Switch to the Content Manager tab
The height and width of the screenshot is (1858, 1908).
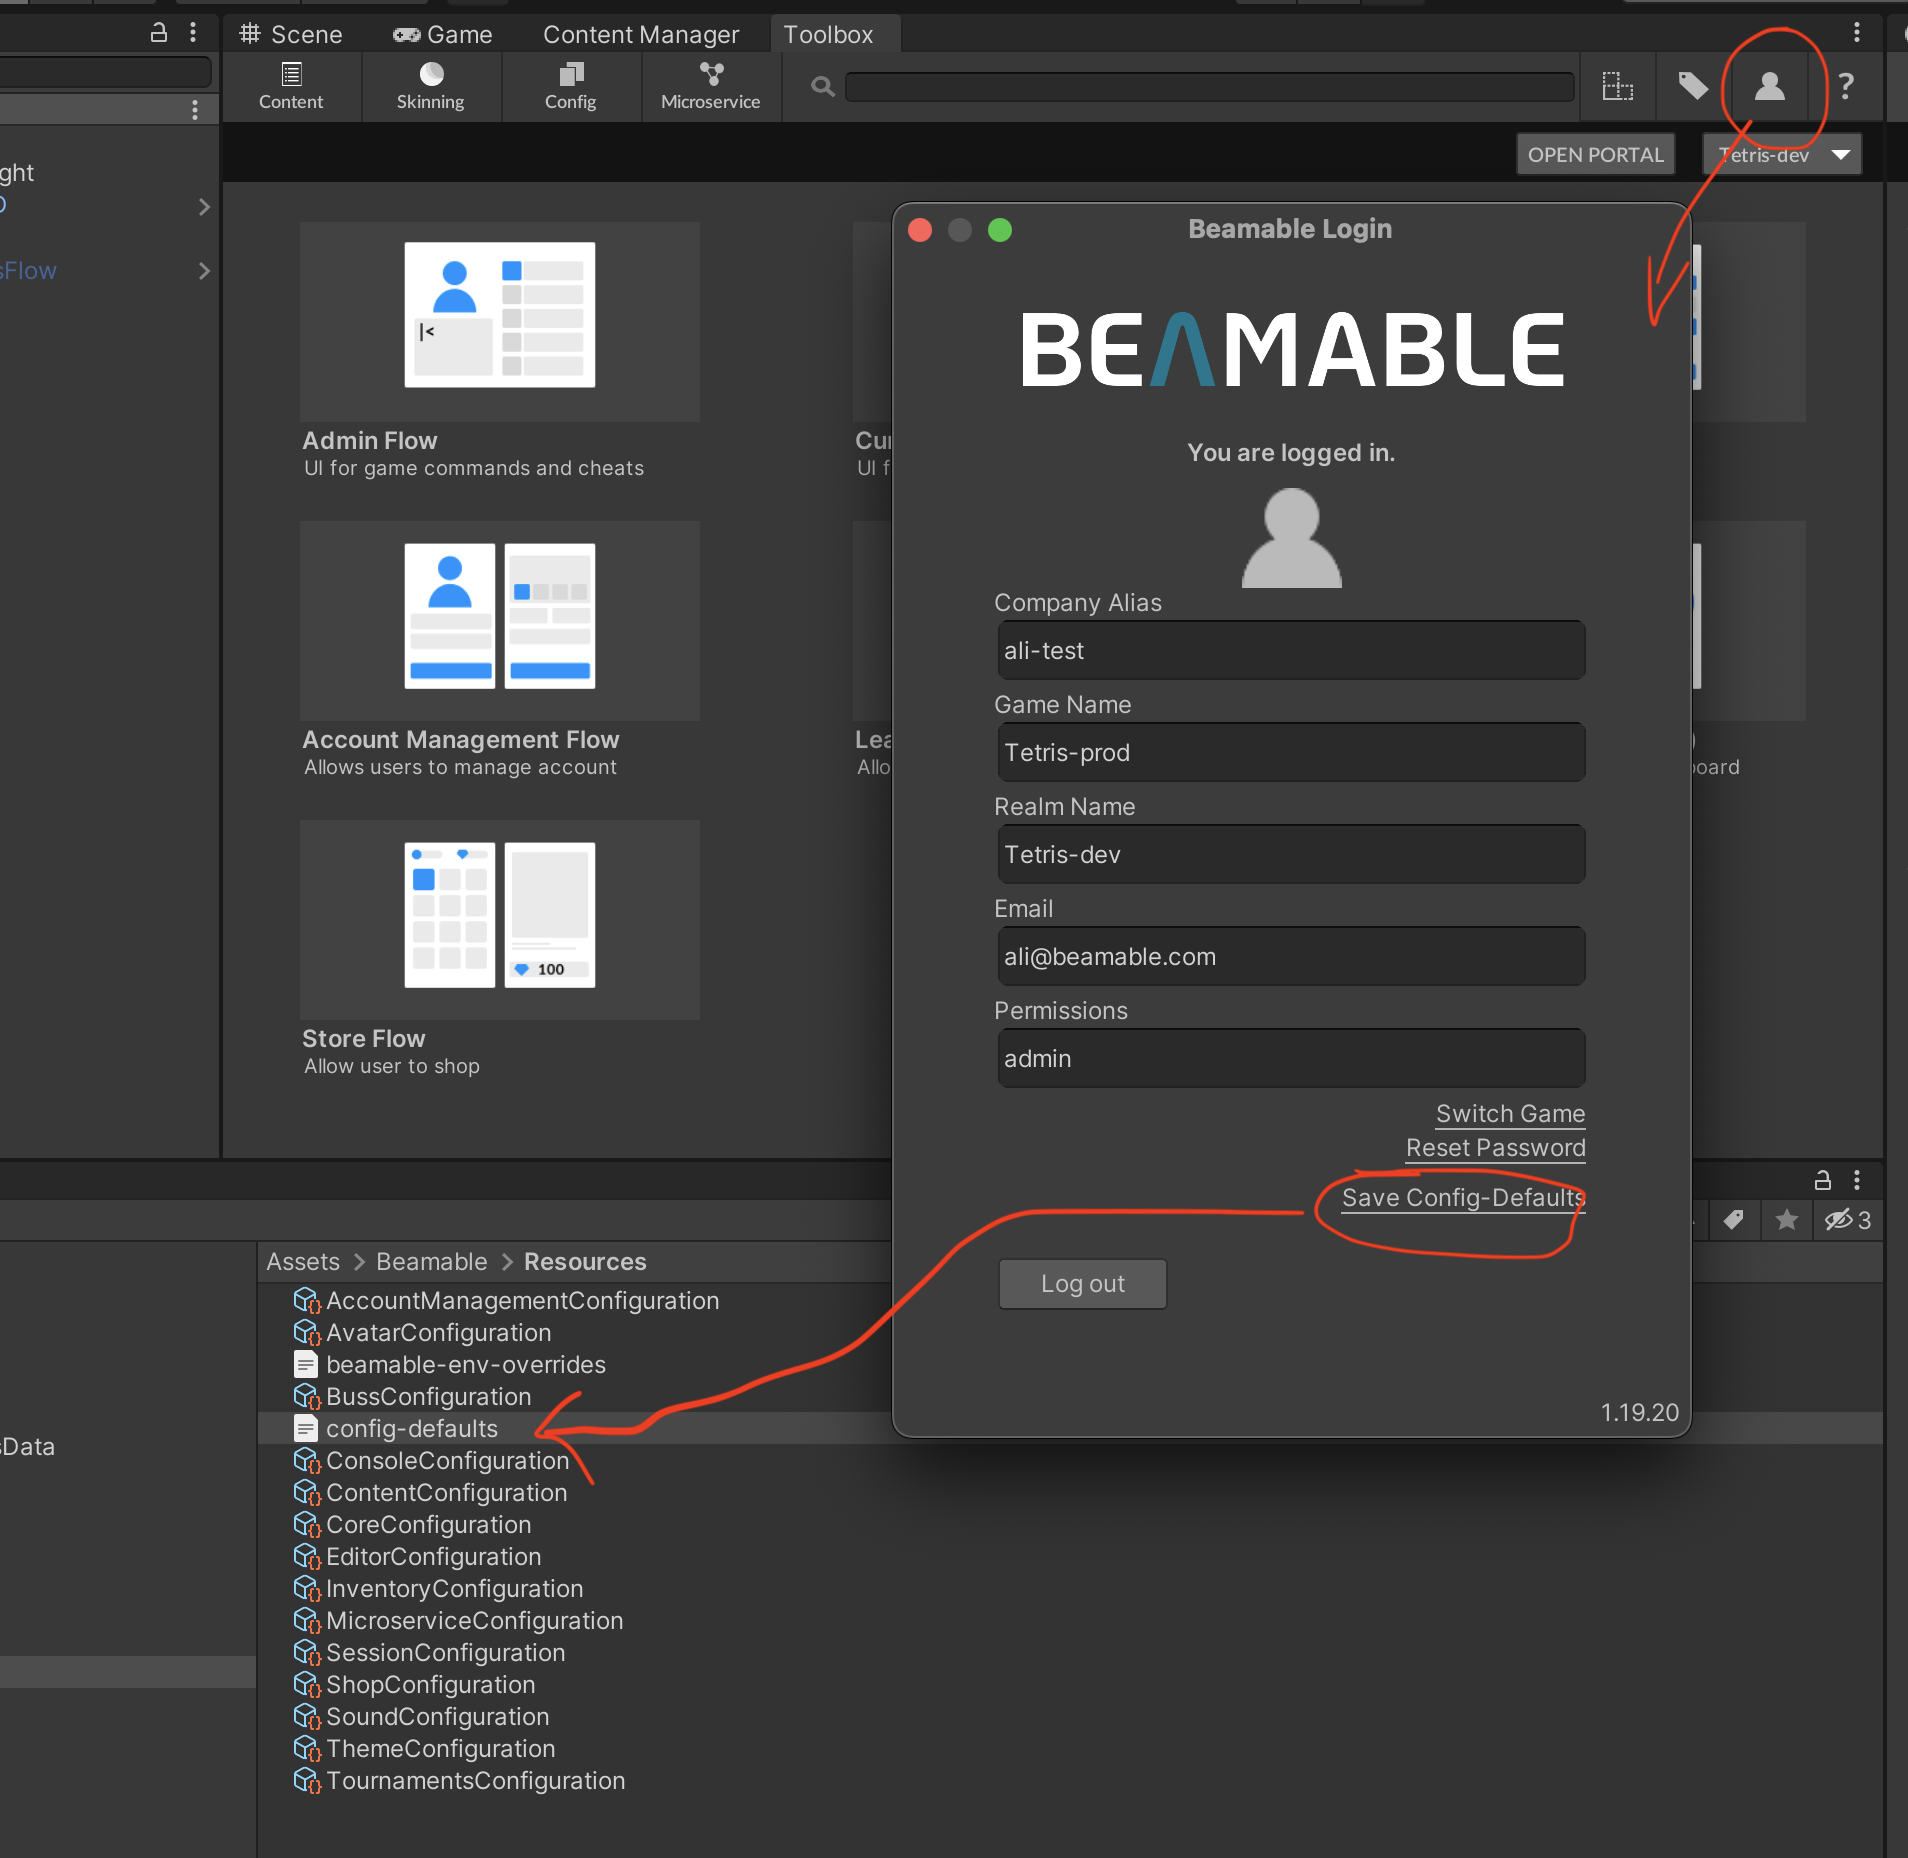[640, 35]
